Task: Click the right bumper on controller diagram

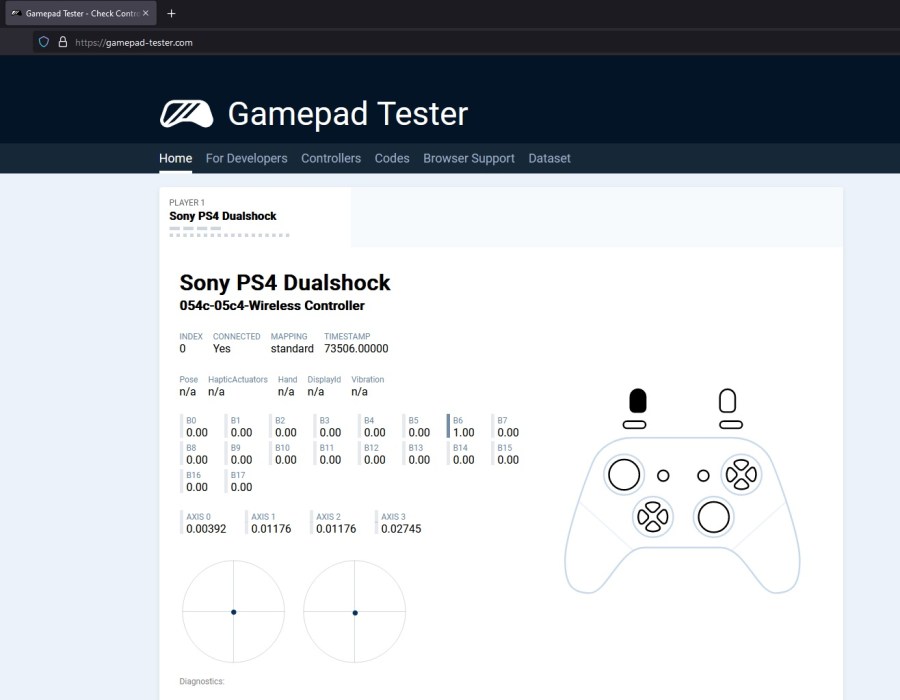Action: pyautogui.click(x=730, y=425)
